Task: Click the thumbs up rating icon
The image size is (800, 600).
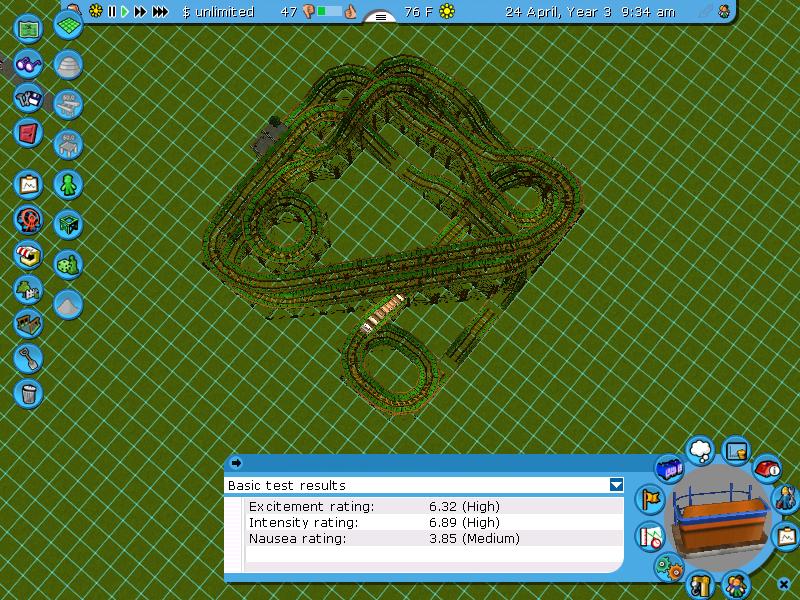Action: coord(350,11)
